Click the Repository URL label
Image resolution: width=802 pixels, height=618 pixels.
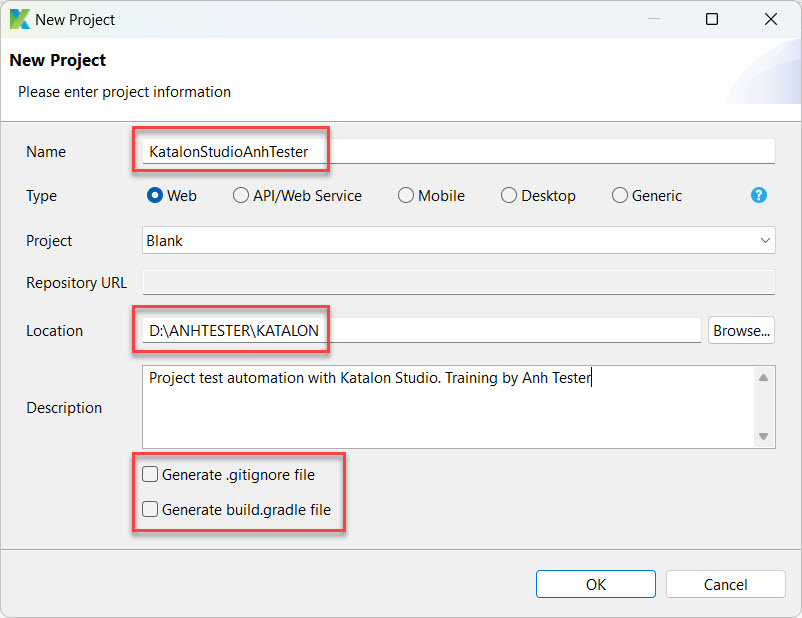(x=76, y=282)
